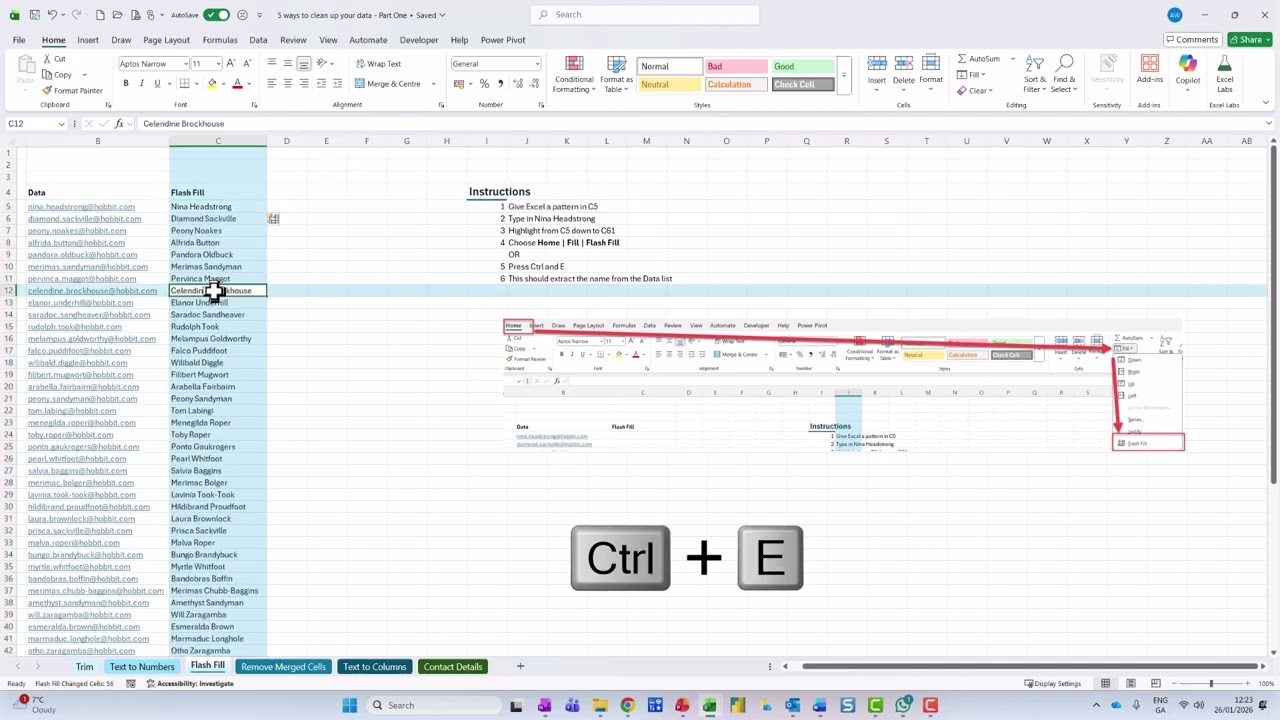This screenshot has height=720, width=1280.
Task: Click the taskbar Search box
Action: coord(434,705)
